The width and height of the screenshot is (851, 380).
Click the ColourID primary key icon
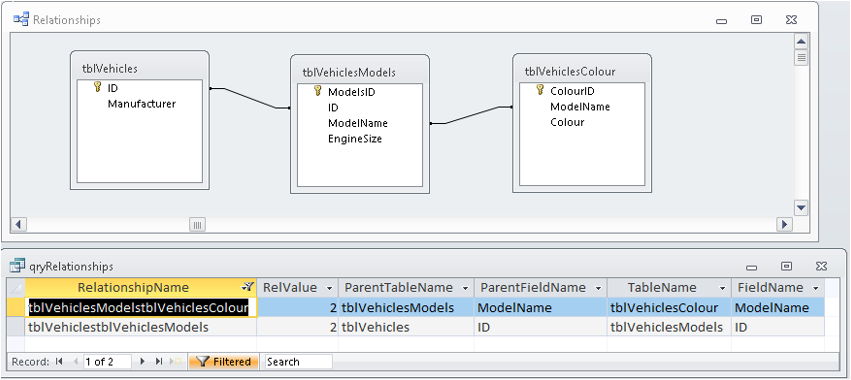click(x=540, y=90)
